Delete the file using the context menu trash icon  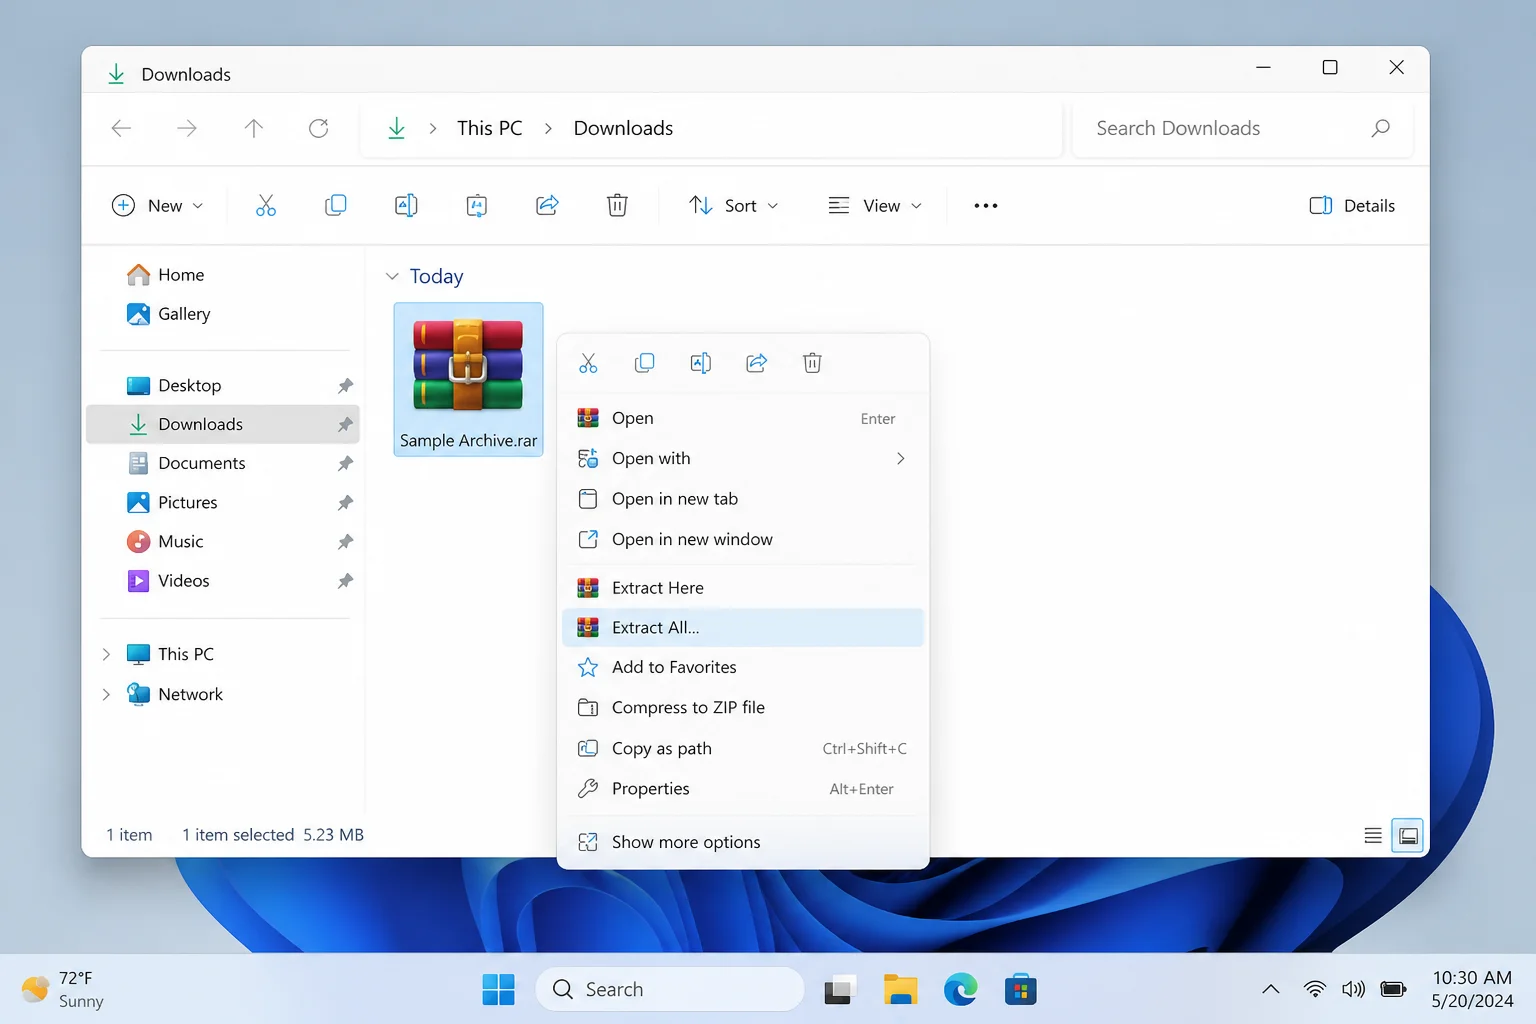pos(812,363)
